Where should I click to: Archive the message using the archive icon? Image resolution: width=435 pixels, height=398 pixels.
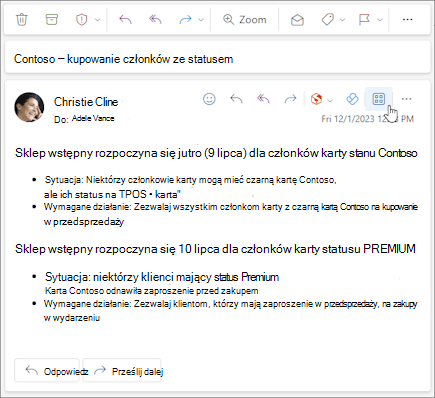click(51, 19)
